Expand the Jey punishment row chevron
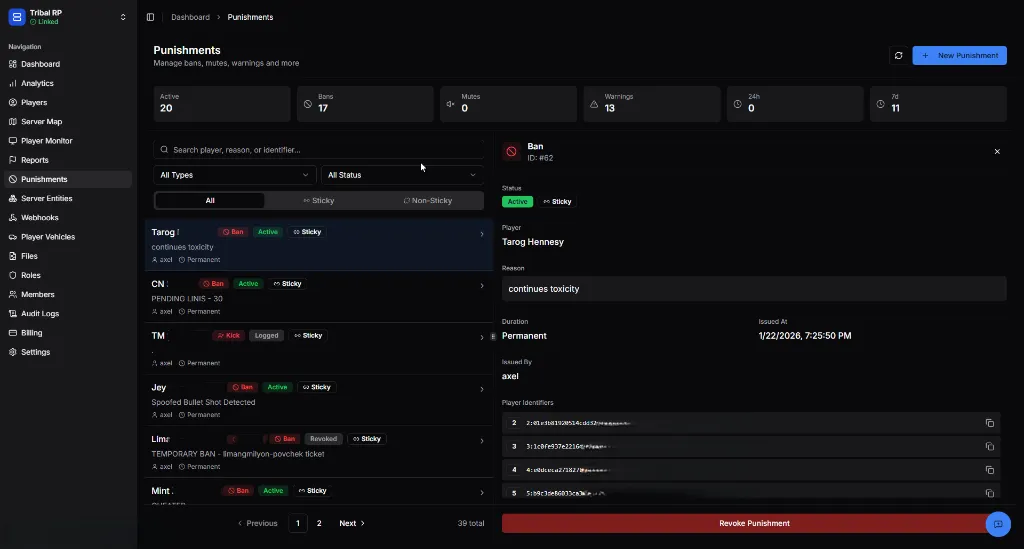The image size is (1024, 549). pos(482,390)
